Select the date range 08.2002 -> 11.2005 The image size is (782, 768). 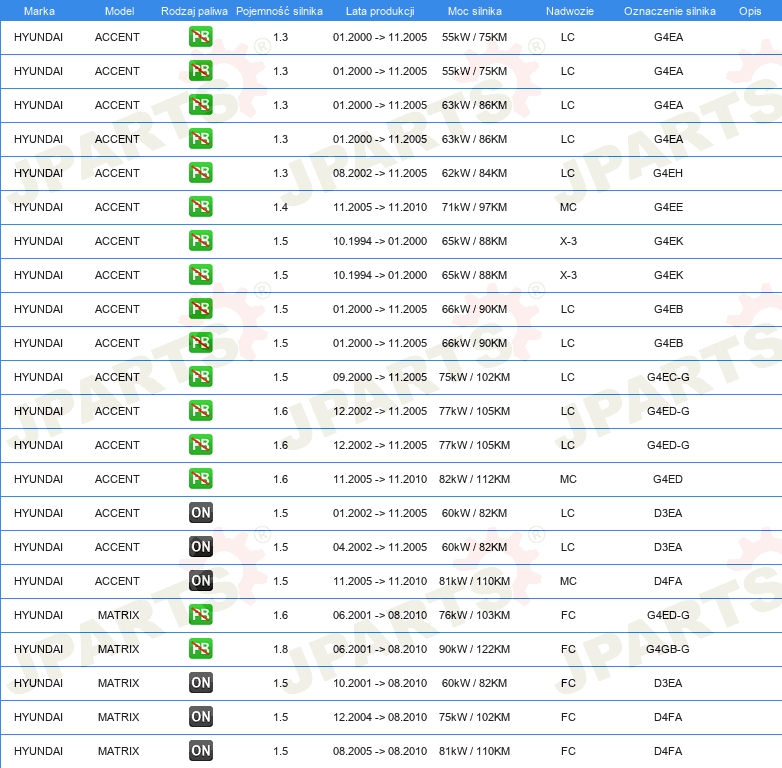[x=380, y=173]
